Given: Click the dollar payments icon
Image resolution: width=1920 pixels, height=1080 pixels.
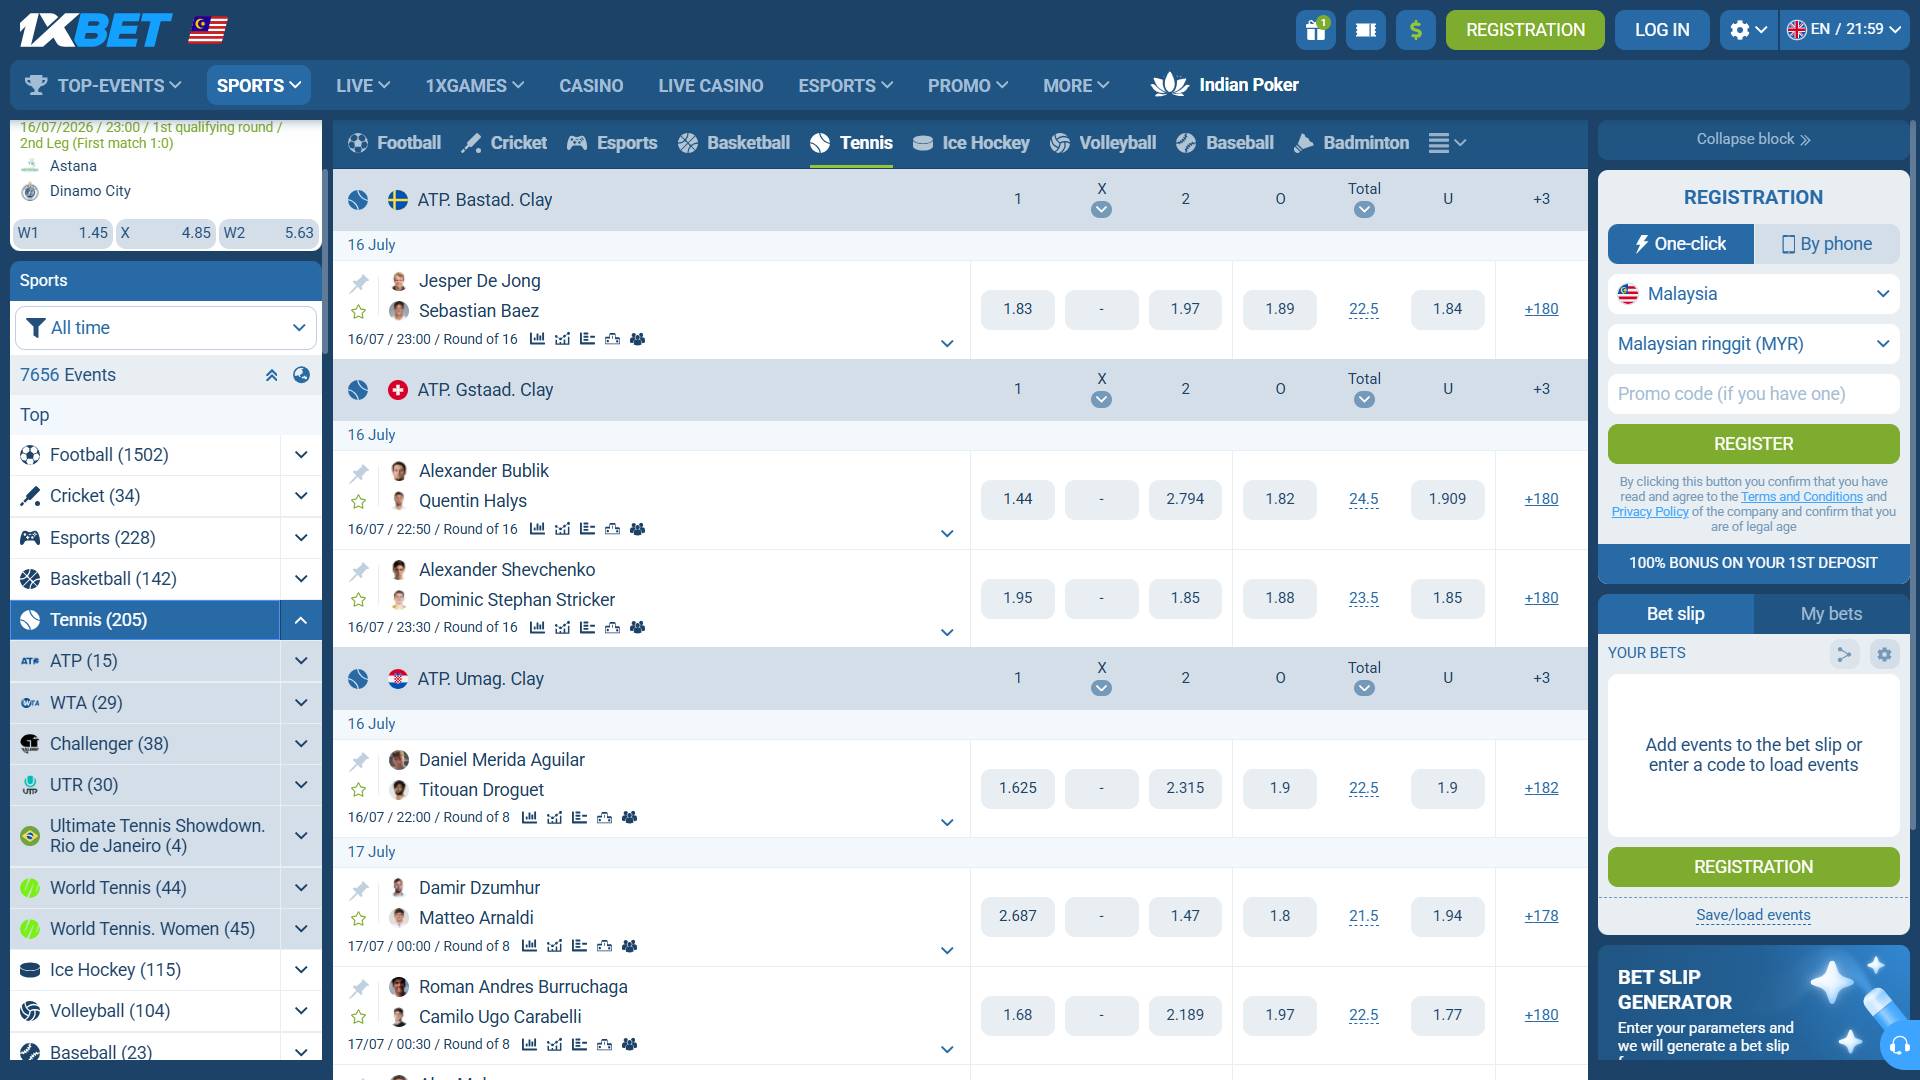Looking at the screenshot, I should [x=1416, y=30].
